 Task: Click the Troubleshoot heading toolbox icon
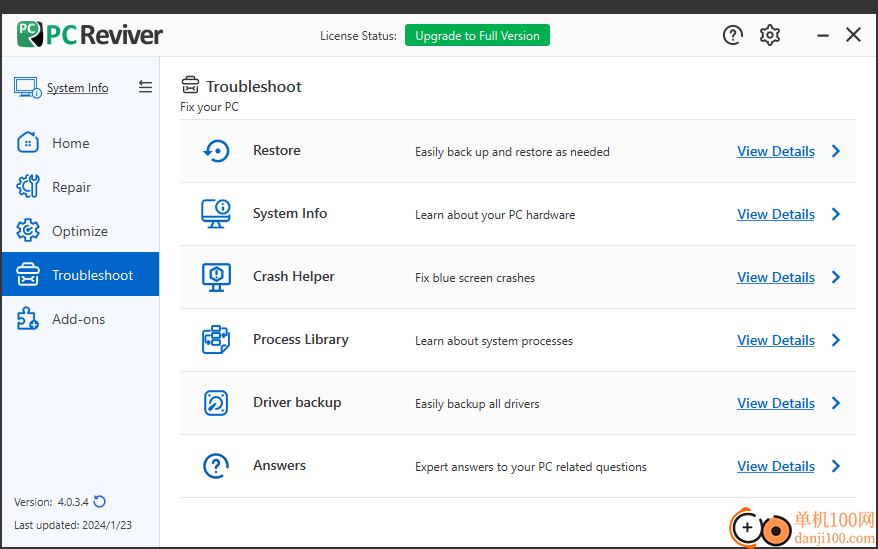point(190,85)
